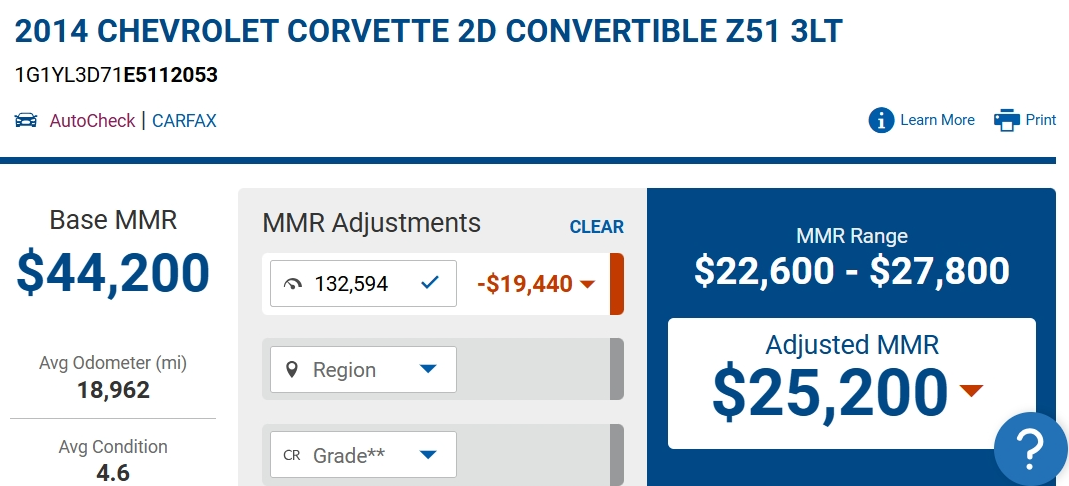Open the CARFAX report link
Image resolution: width=1069 pixels, height=486 pixels.
(x=184, y=121)
